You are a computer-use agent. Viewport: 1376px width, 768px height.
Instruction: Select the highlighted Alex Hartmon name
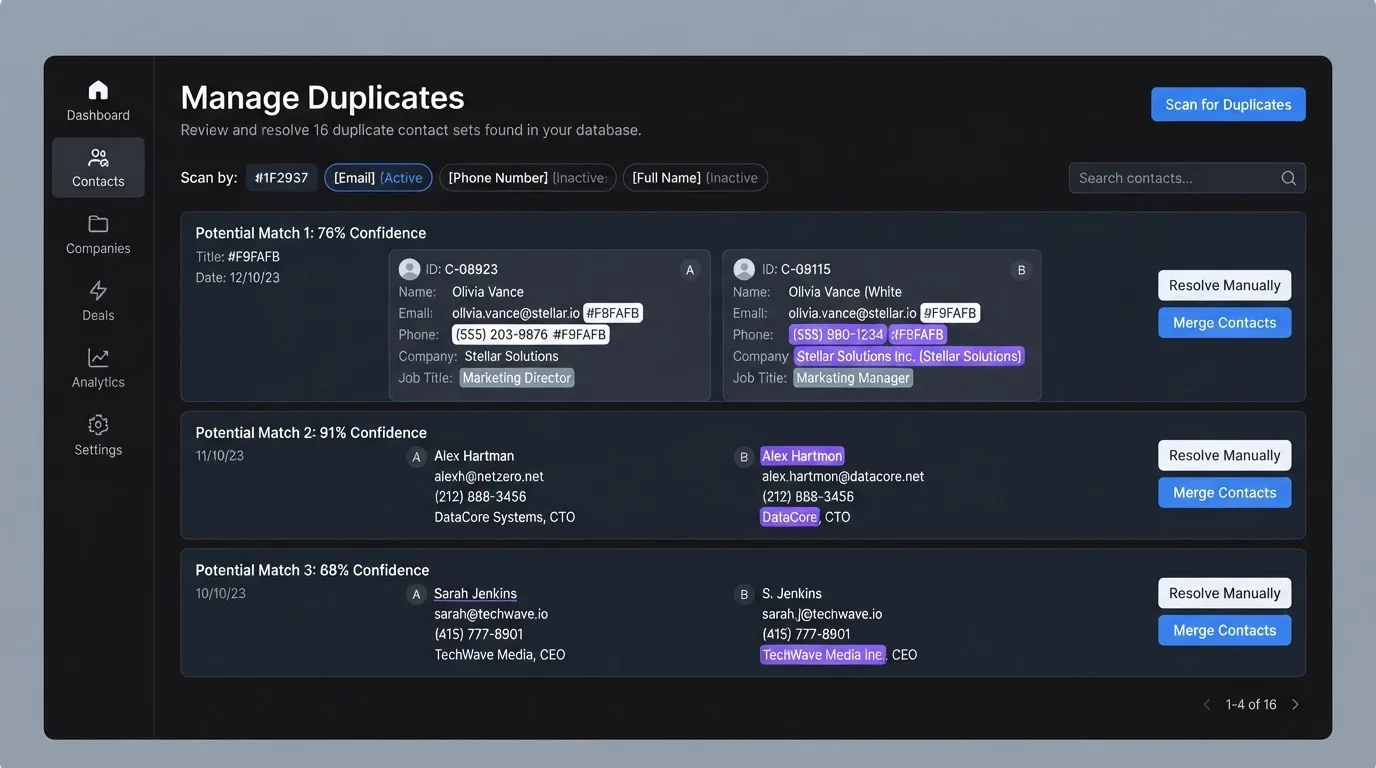pyautogui.click(x=802, y=456)
